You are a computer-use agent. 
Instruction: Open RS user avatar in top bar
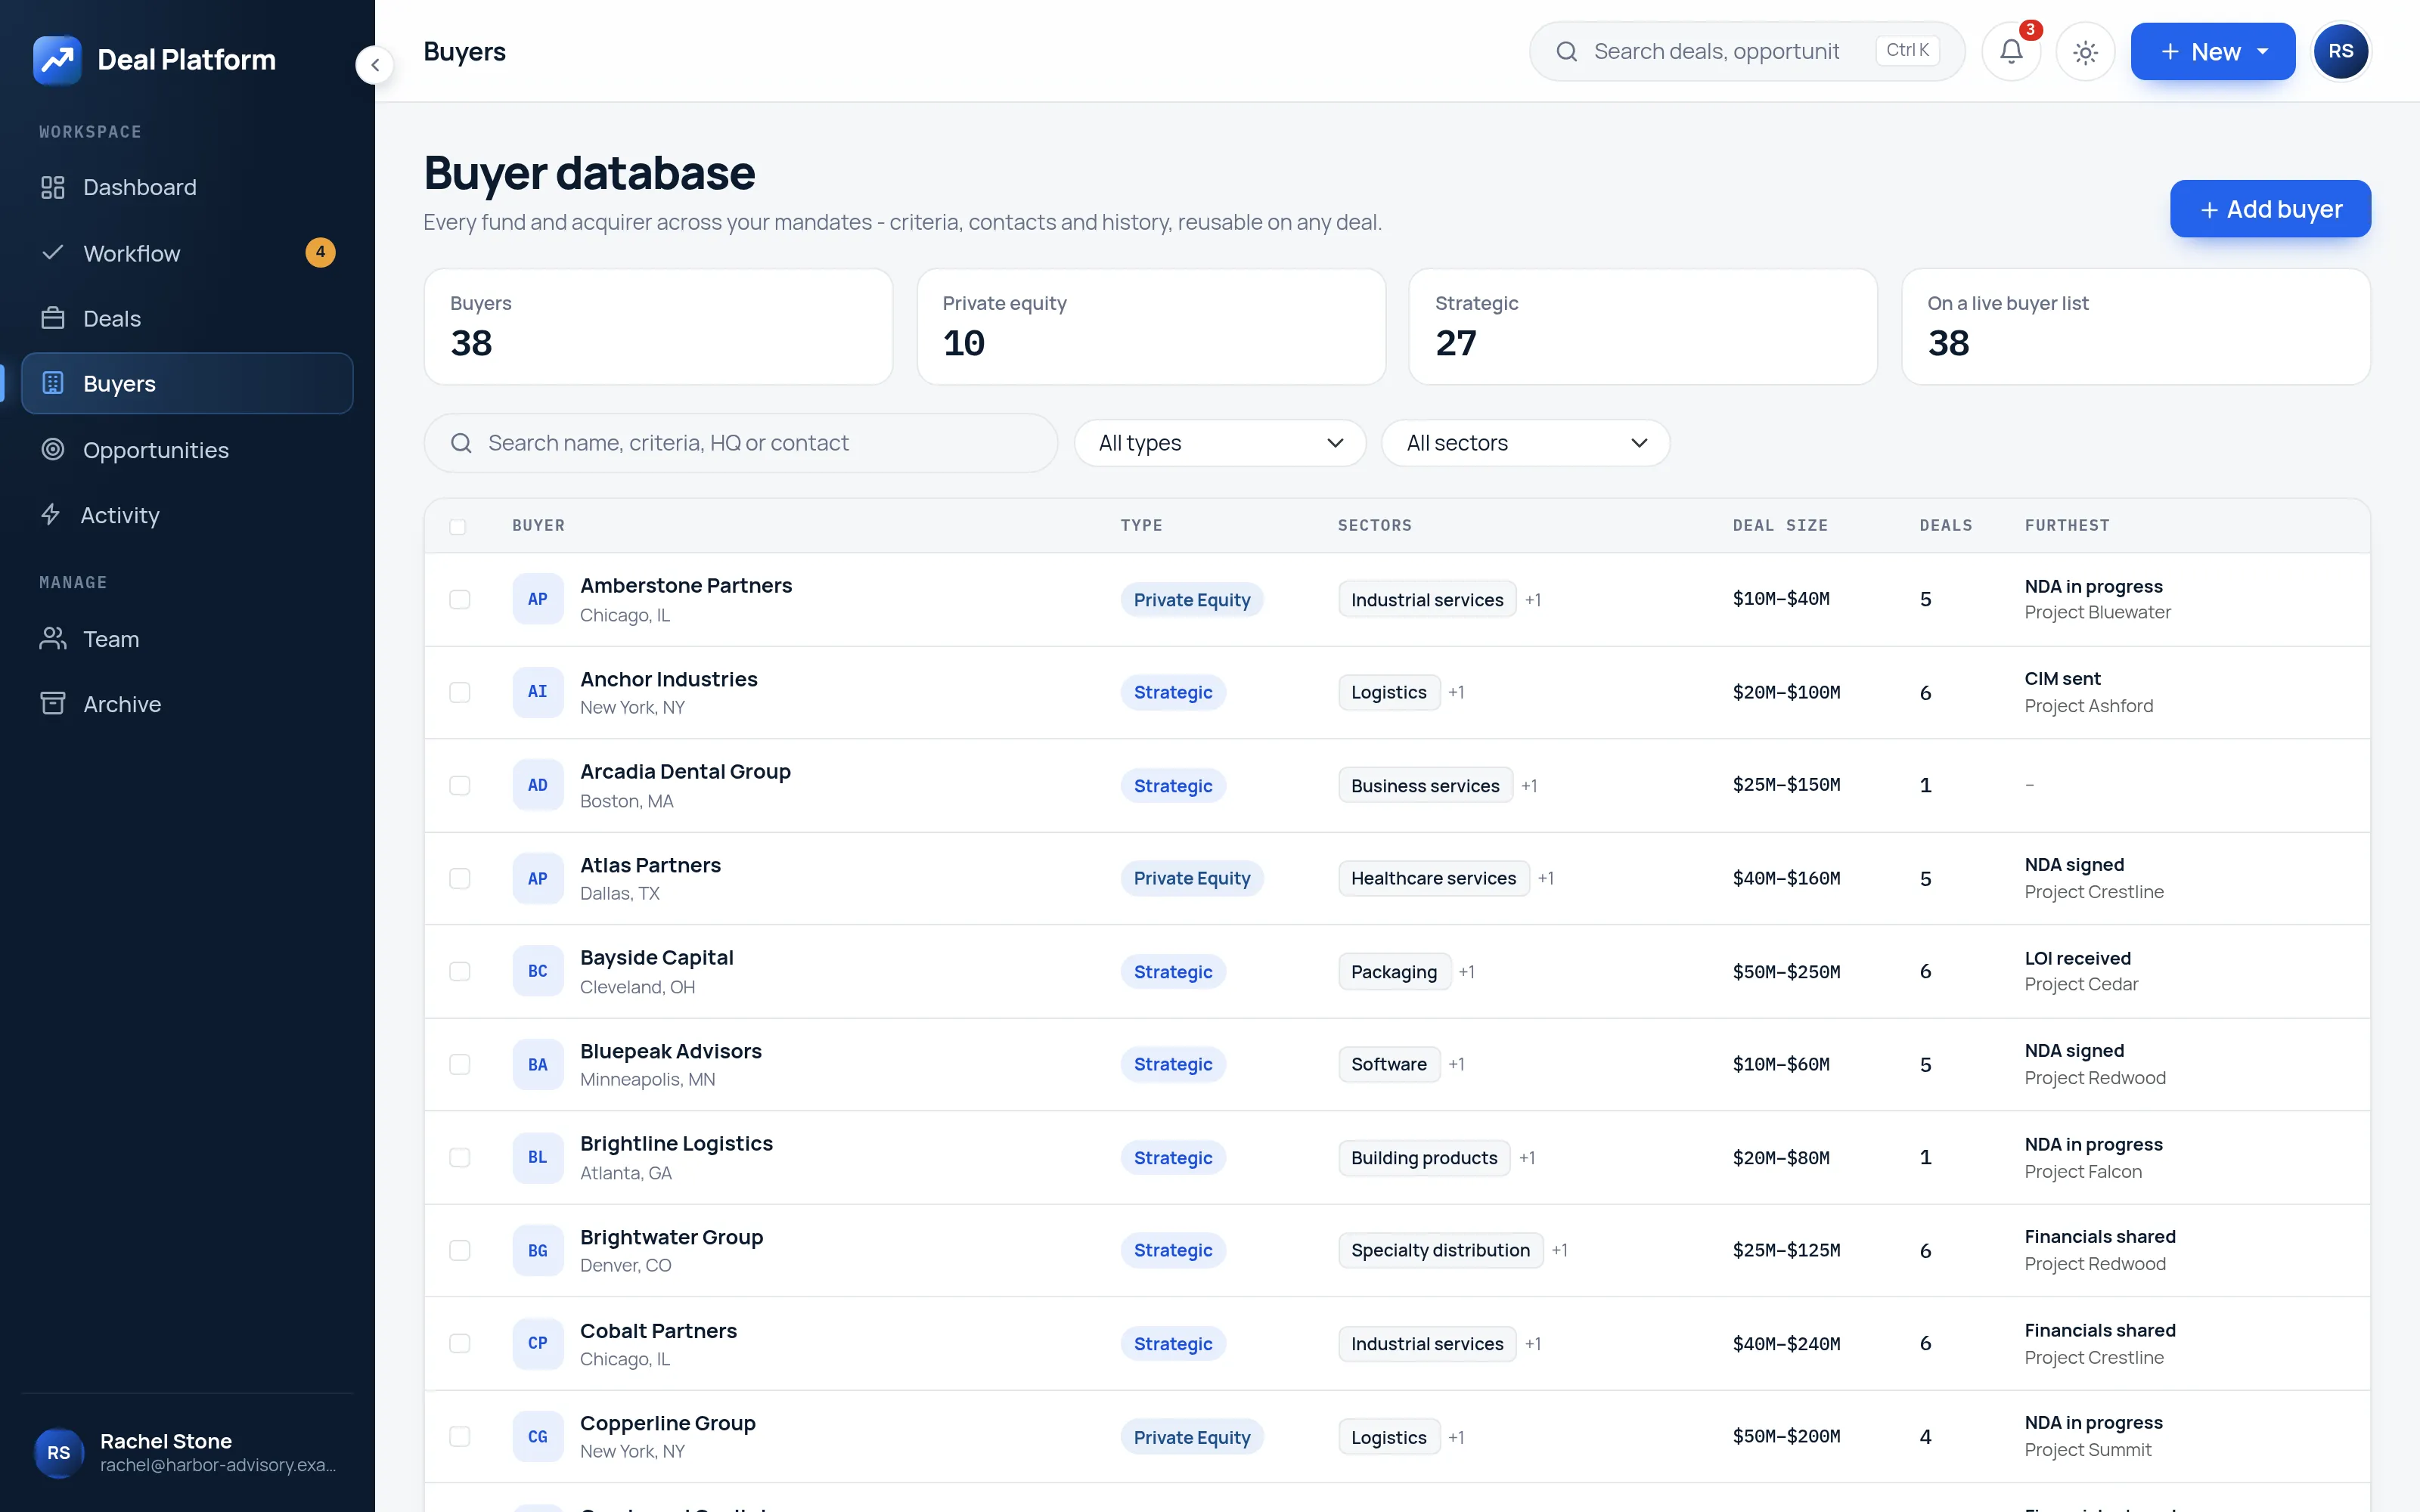click(2340, 52)
